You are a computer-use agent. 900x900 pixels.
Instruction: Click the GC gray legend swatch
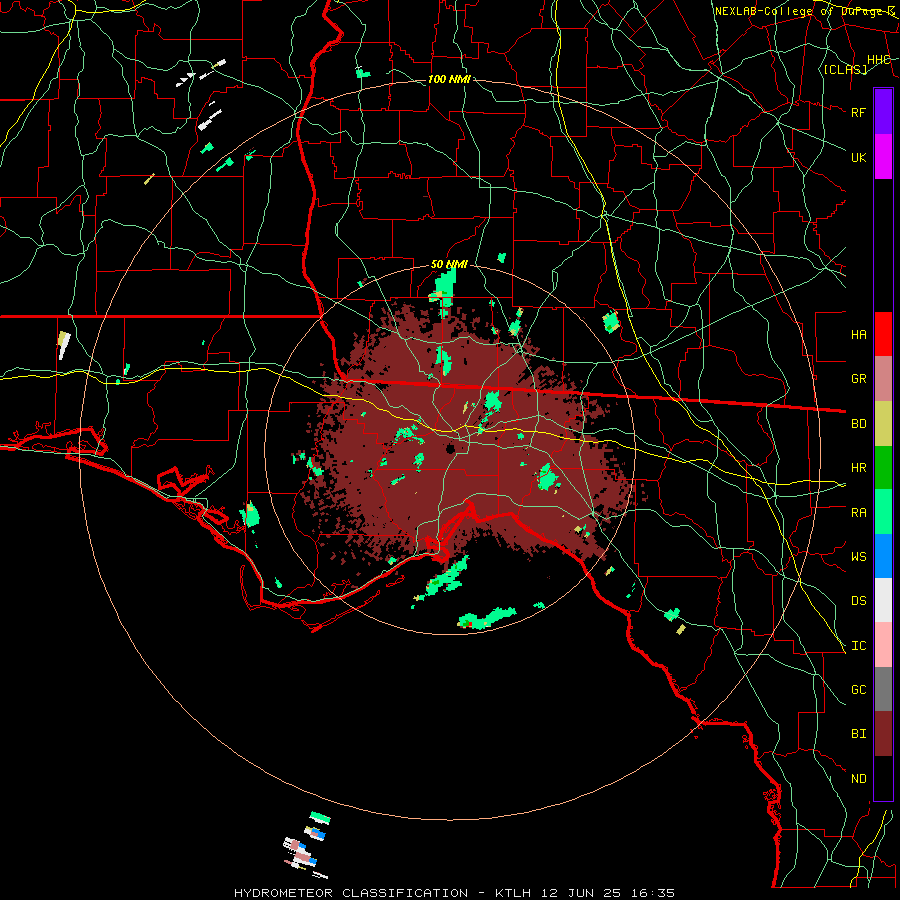tap(883, 689)
